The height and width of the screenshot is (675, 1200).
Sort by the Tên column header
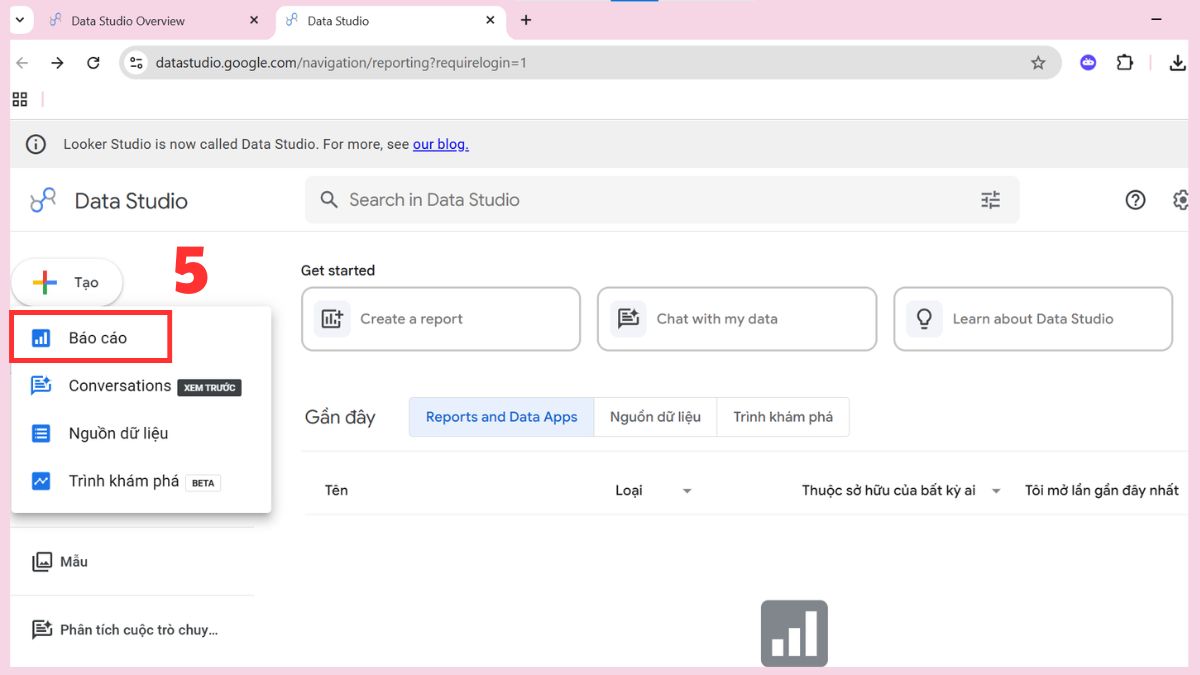[x=337, y=490]
